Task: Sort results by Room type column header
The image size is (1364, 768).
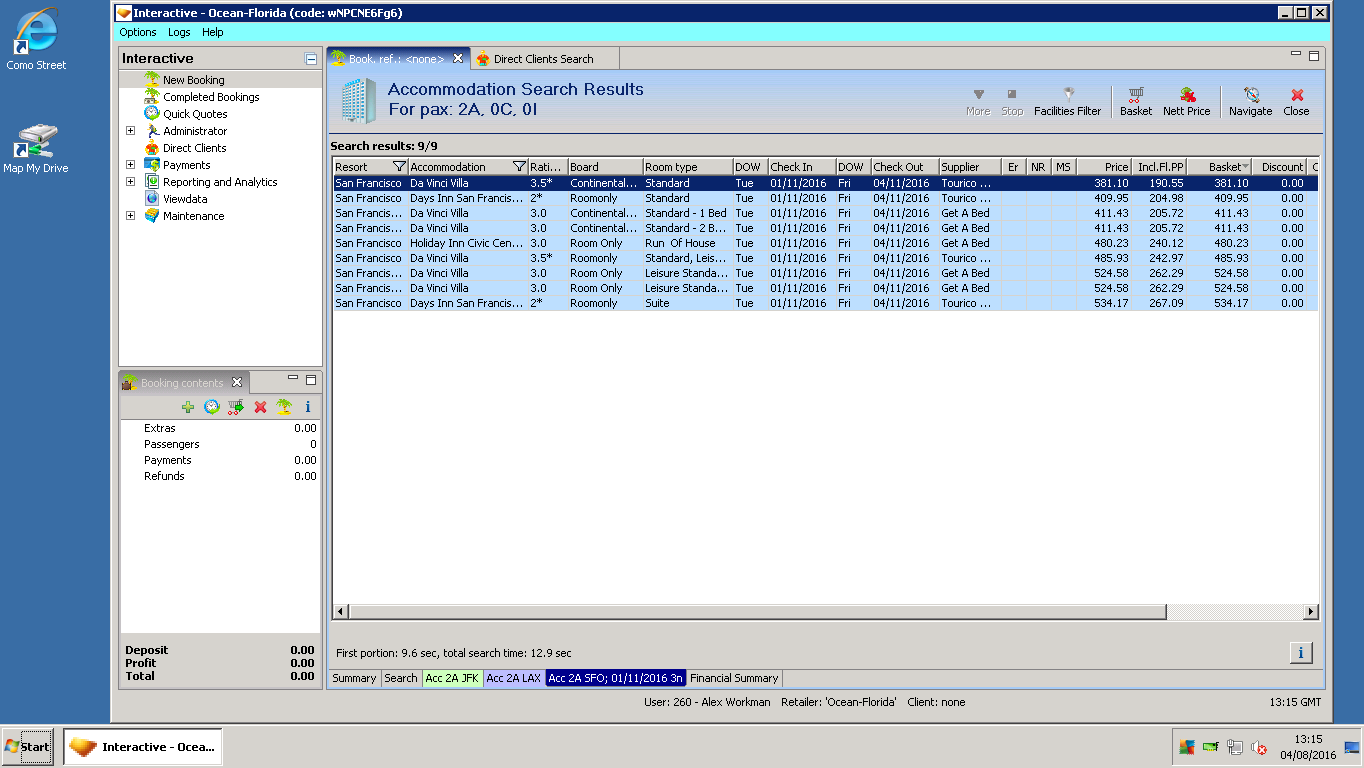Action: [688, 167]
